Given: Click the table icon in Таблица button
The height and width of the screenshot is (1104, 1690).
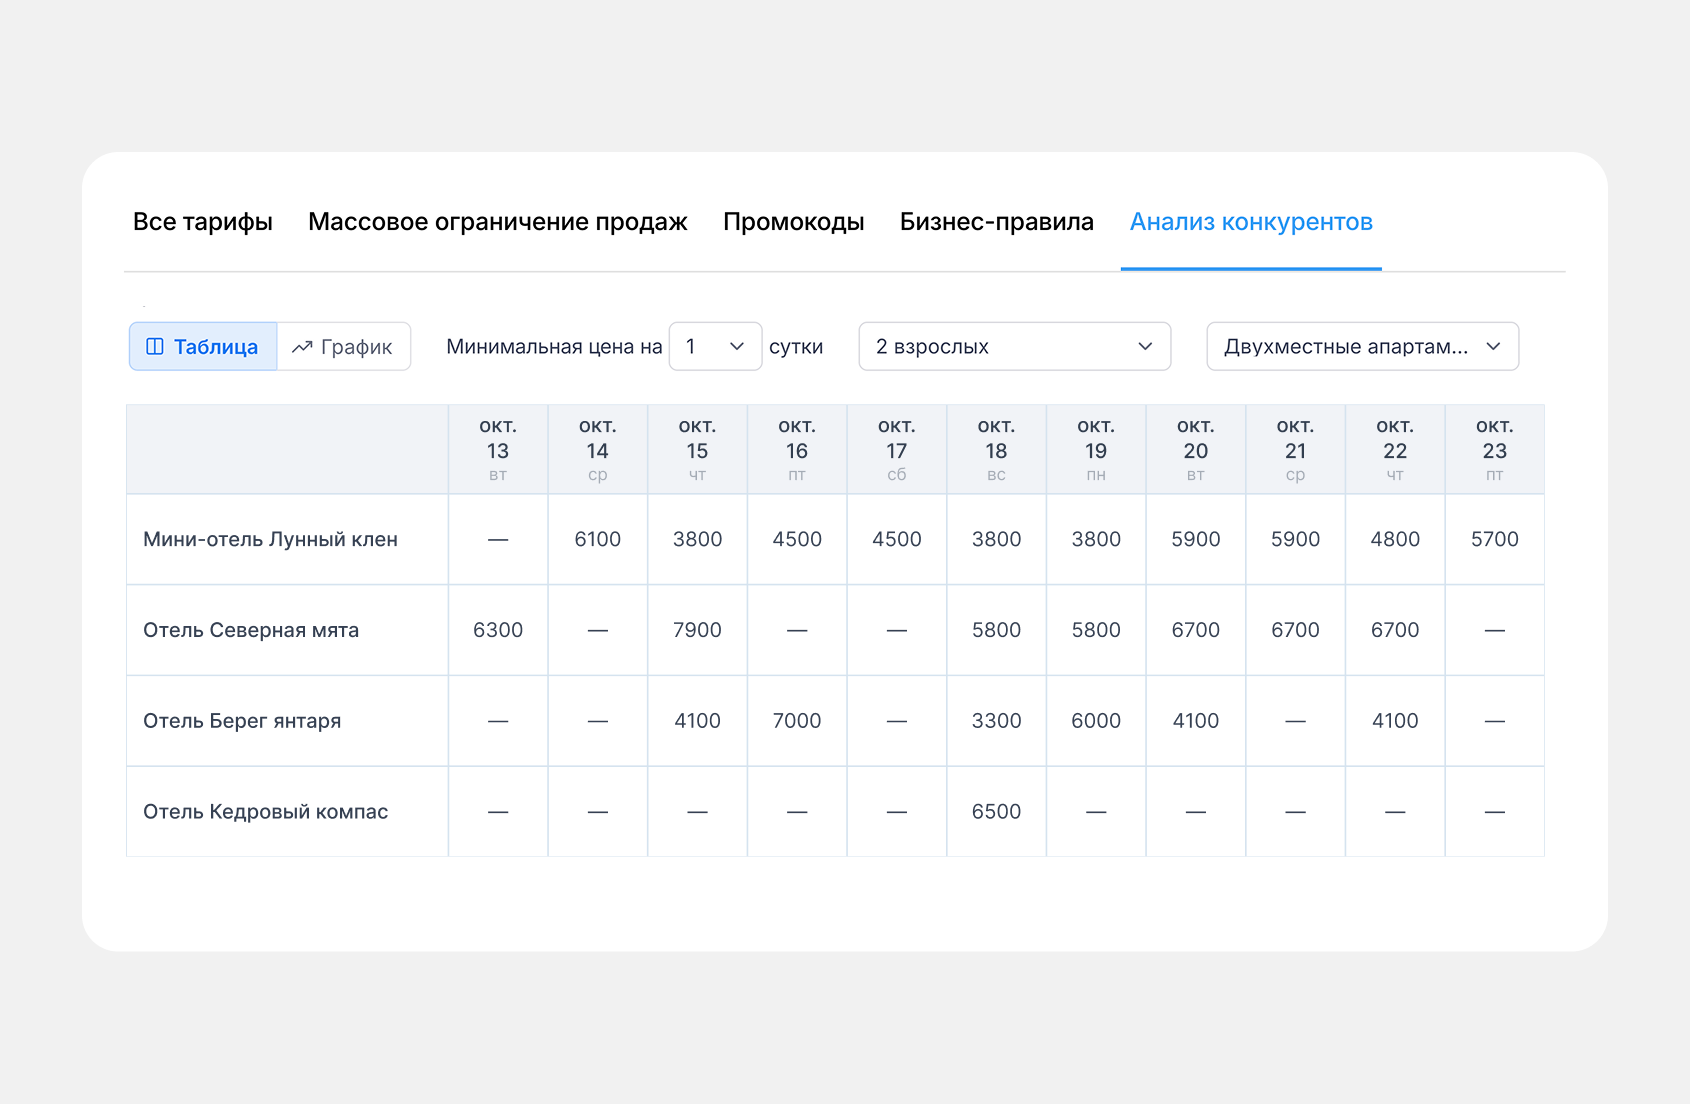Looking at the screenshot, I should 155,347.
